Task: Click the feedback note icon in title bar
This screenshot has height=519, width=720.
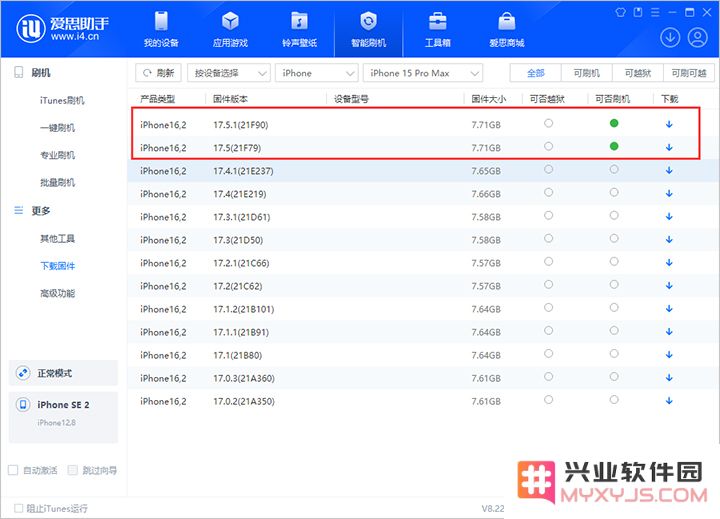Action: pos(638,12)
